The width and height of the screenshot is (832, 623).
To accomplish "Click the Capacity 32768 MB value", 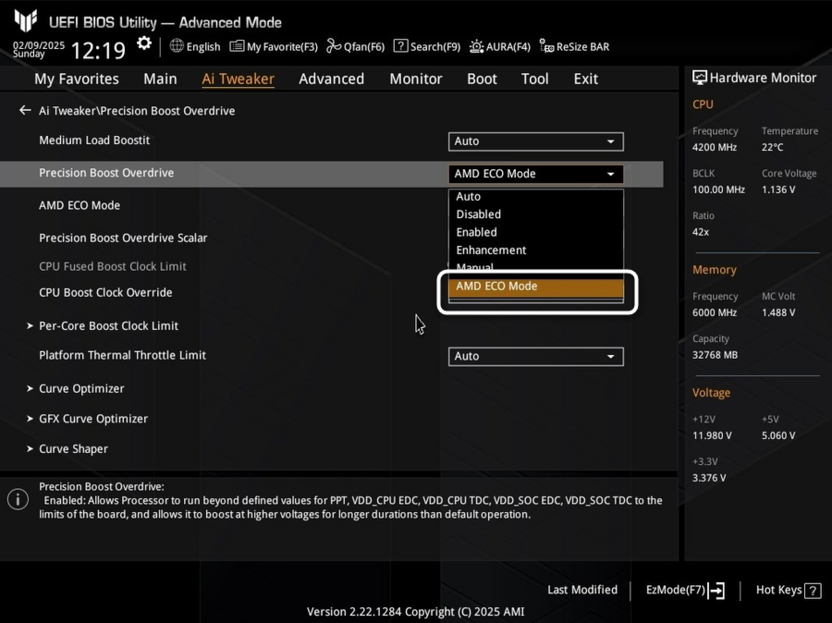I will (715, 355).
